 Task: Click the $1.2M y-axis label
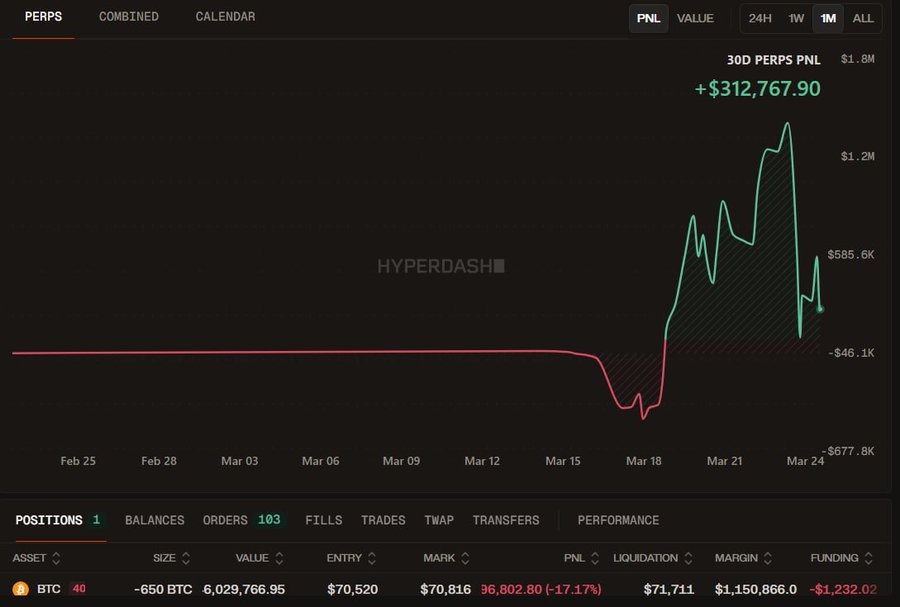point(858,156)
